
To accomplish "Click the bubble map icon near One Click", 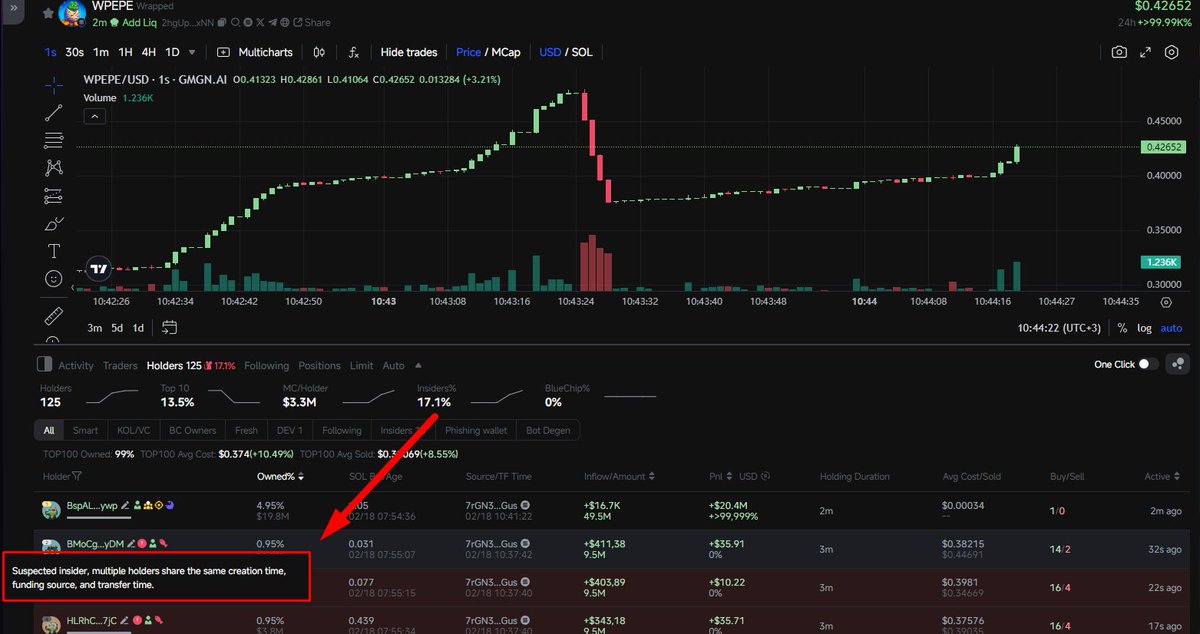I will pyautogui.click(x=1177, y=364).
